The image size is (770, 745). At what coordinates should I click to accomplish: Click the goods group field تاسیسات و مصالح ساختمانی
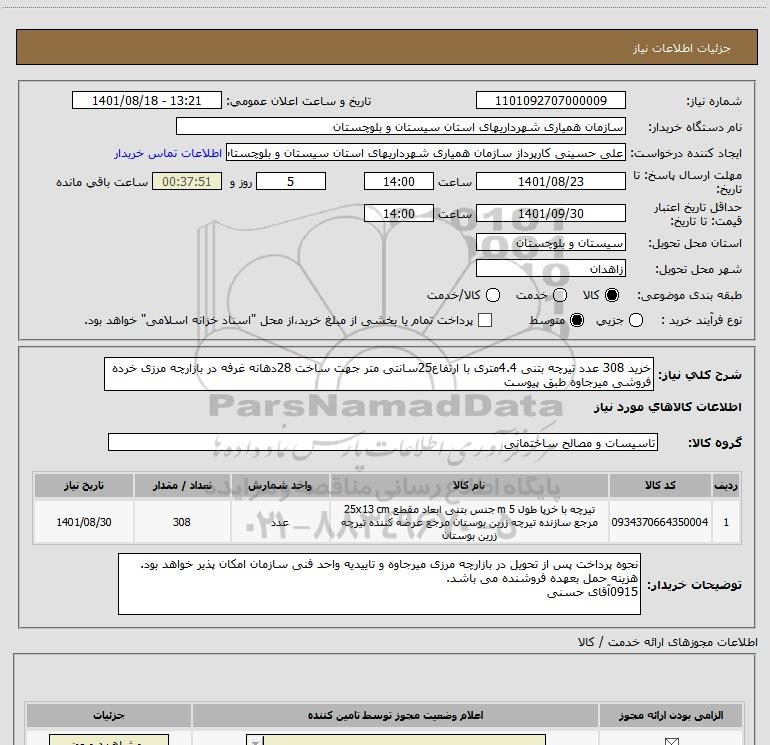[x=383, y=442]
